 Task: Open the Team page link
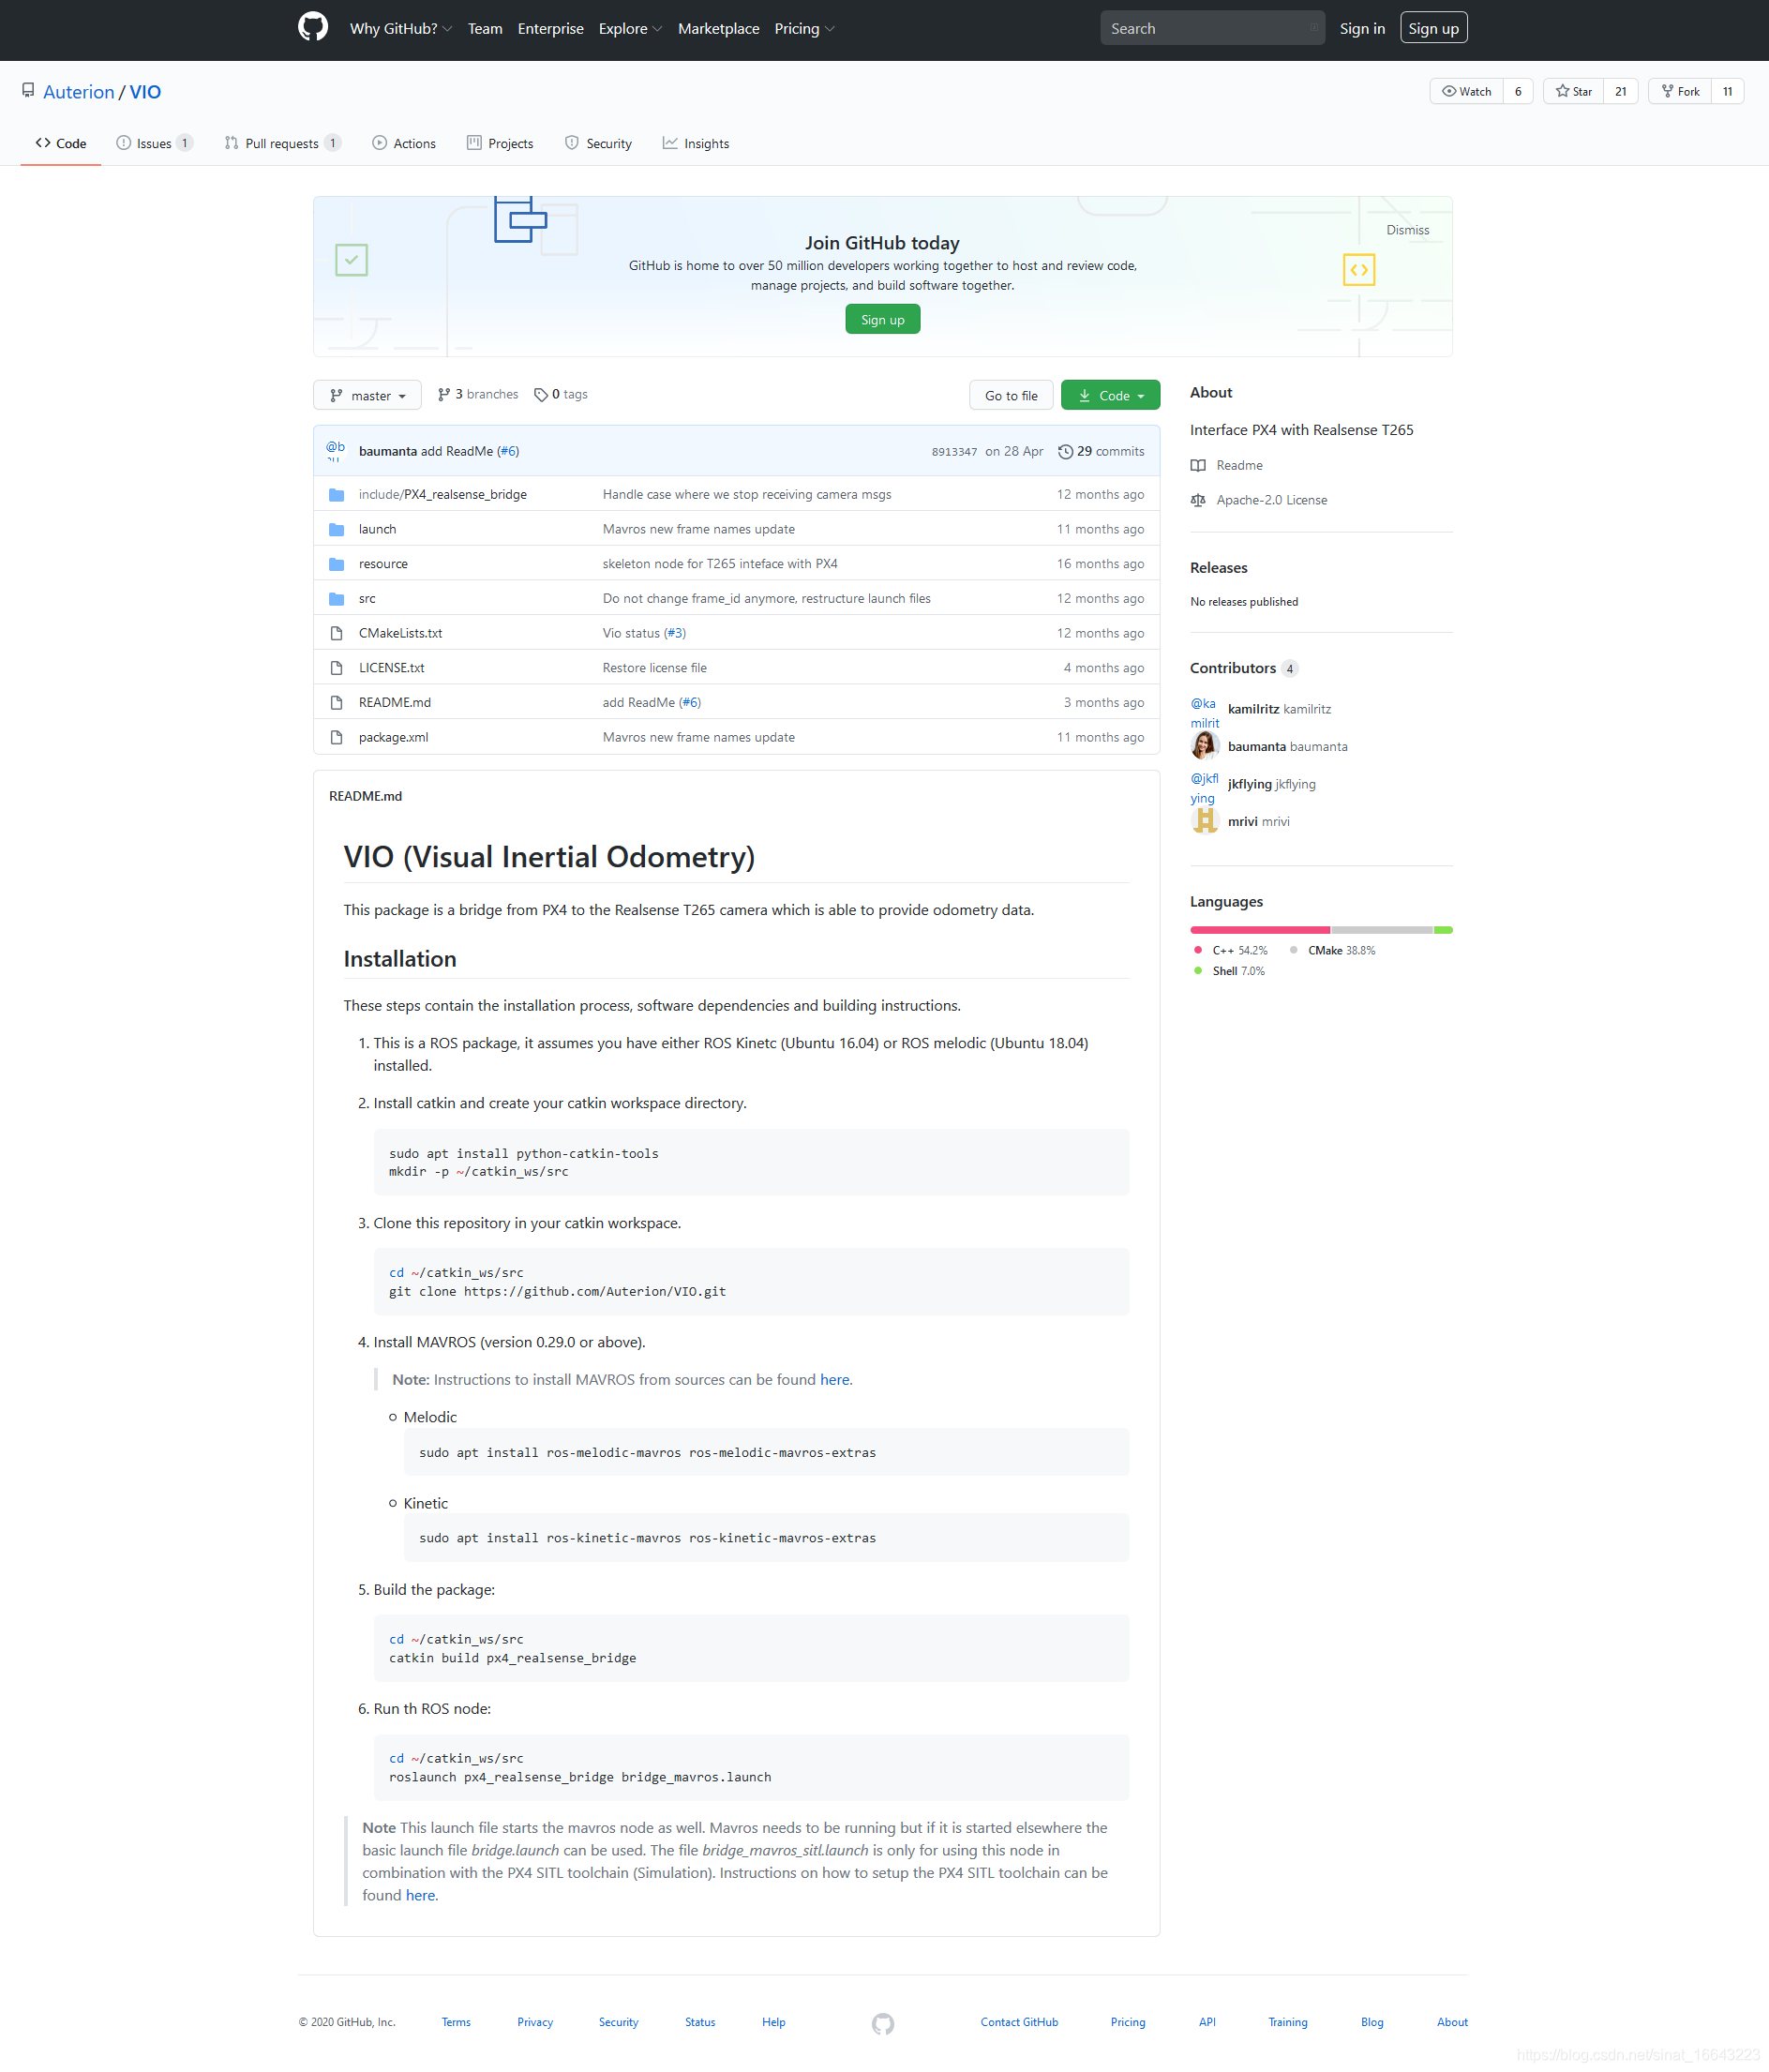(485, 28)
